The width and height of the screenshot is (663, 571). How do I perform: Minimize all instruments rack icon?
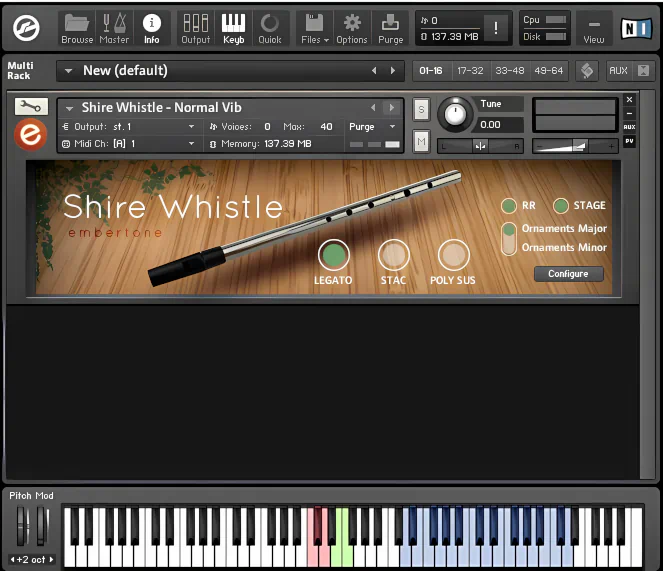tap(587, 71)
